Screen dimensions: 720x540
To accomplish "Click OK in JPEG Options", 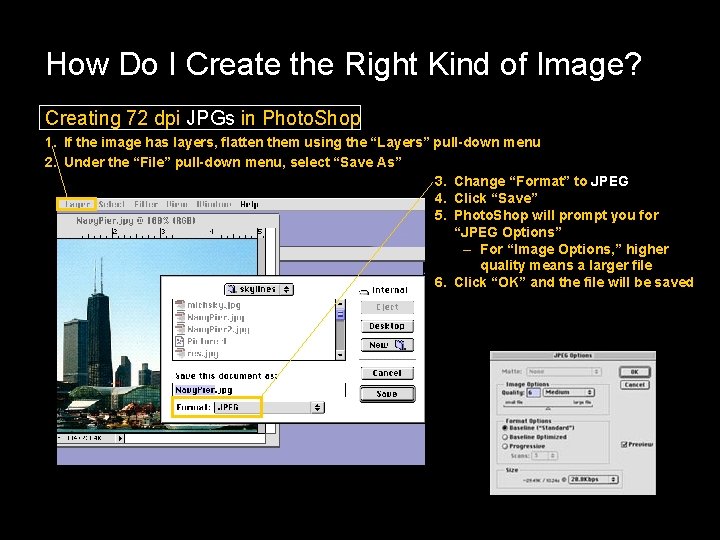I will tap(635, 372).
